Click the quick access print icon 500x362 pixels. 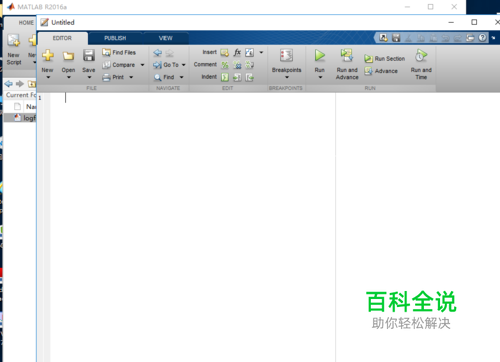click(x=470, y=38)
